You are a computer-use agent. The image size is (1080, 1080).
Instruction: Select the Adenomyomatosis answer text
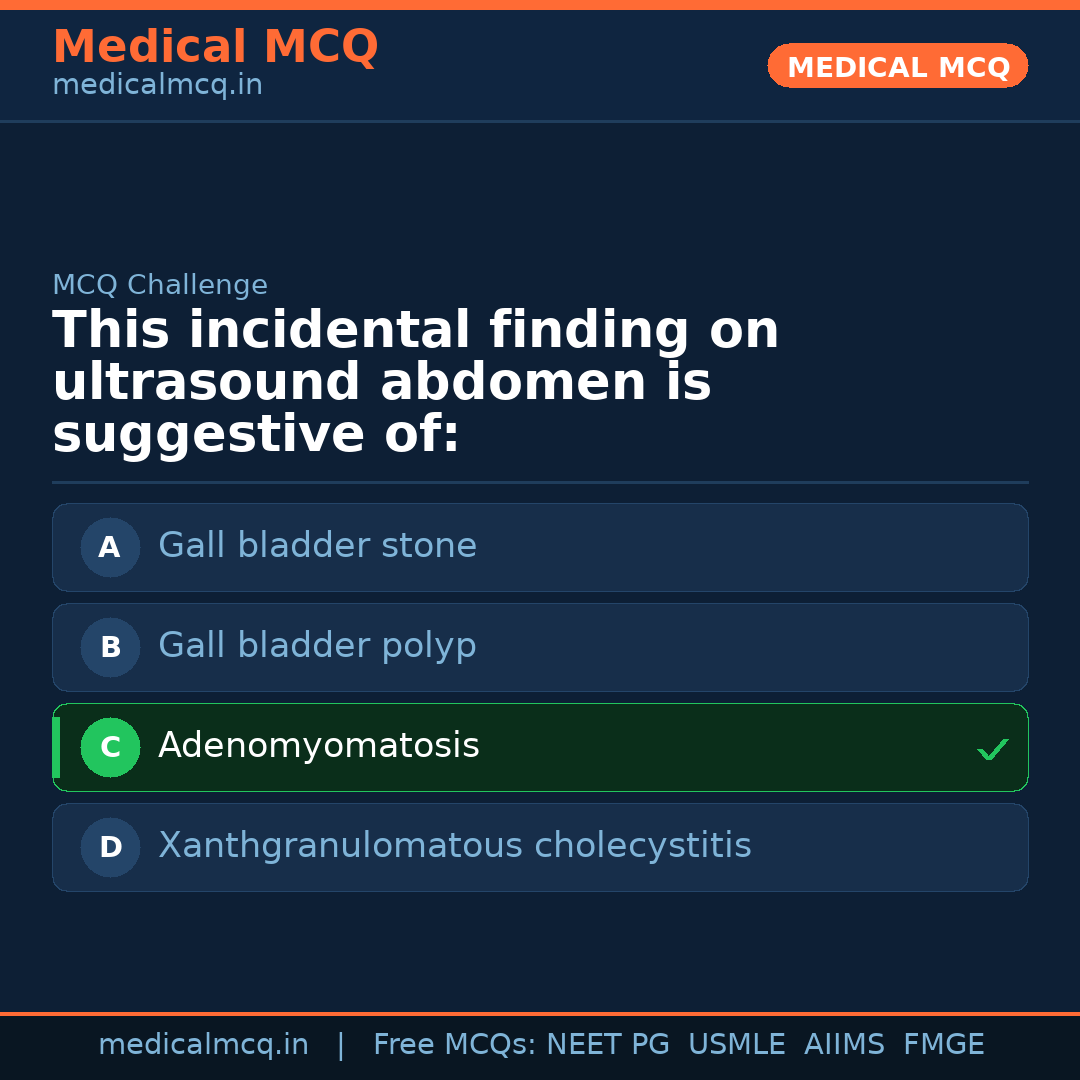pyautogui.click(x=318, y=746)
